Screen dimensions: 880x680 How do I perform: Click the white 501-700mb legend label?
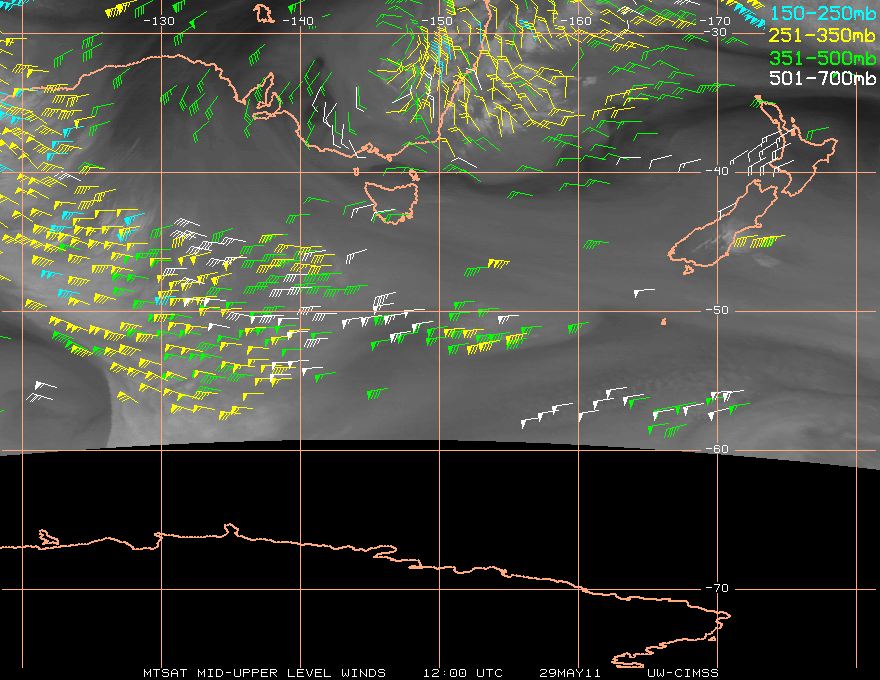tap(822, 78)
